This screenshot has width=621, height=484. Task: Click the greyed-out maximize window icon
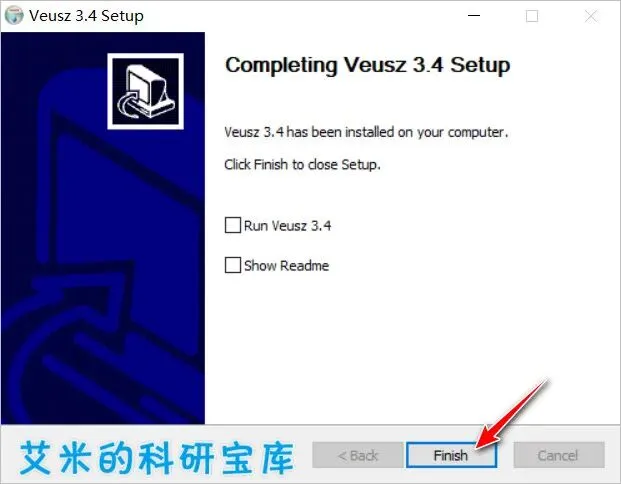pyautogui.click(x=531, y=16)
